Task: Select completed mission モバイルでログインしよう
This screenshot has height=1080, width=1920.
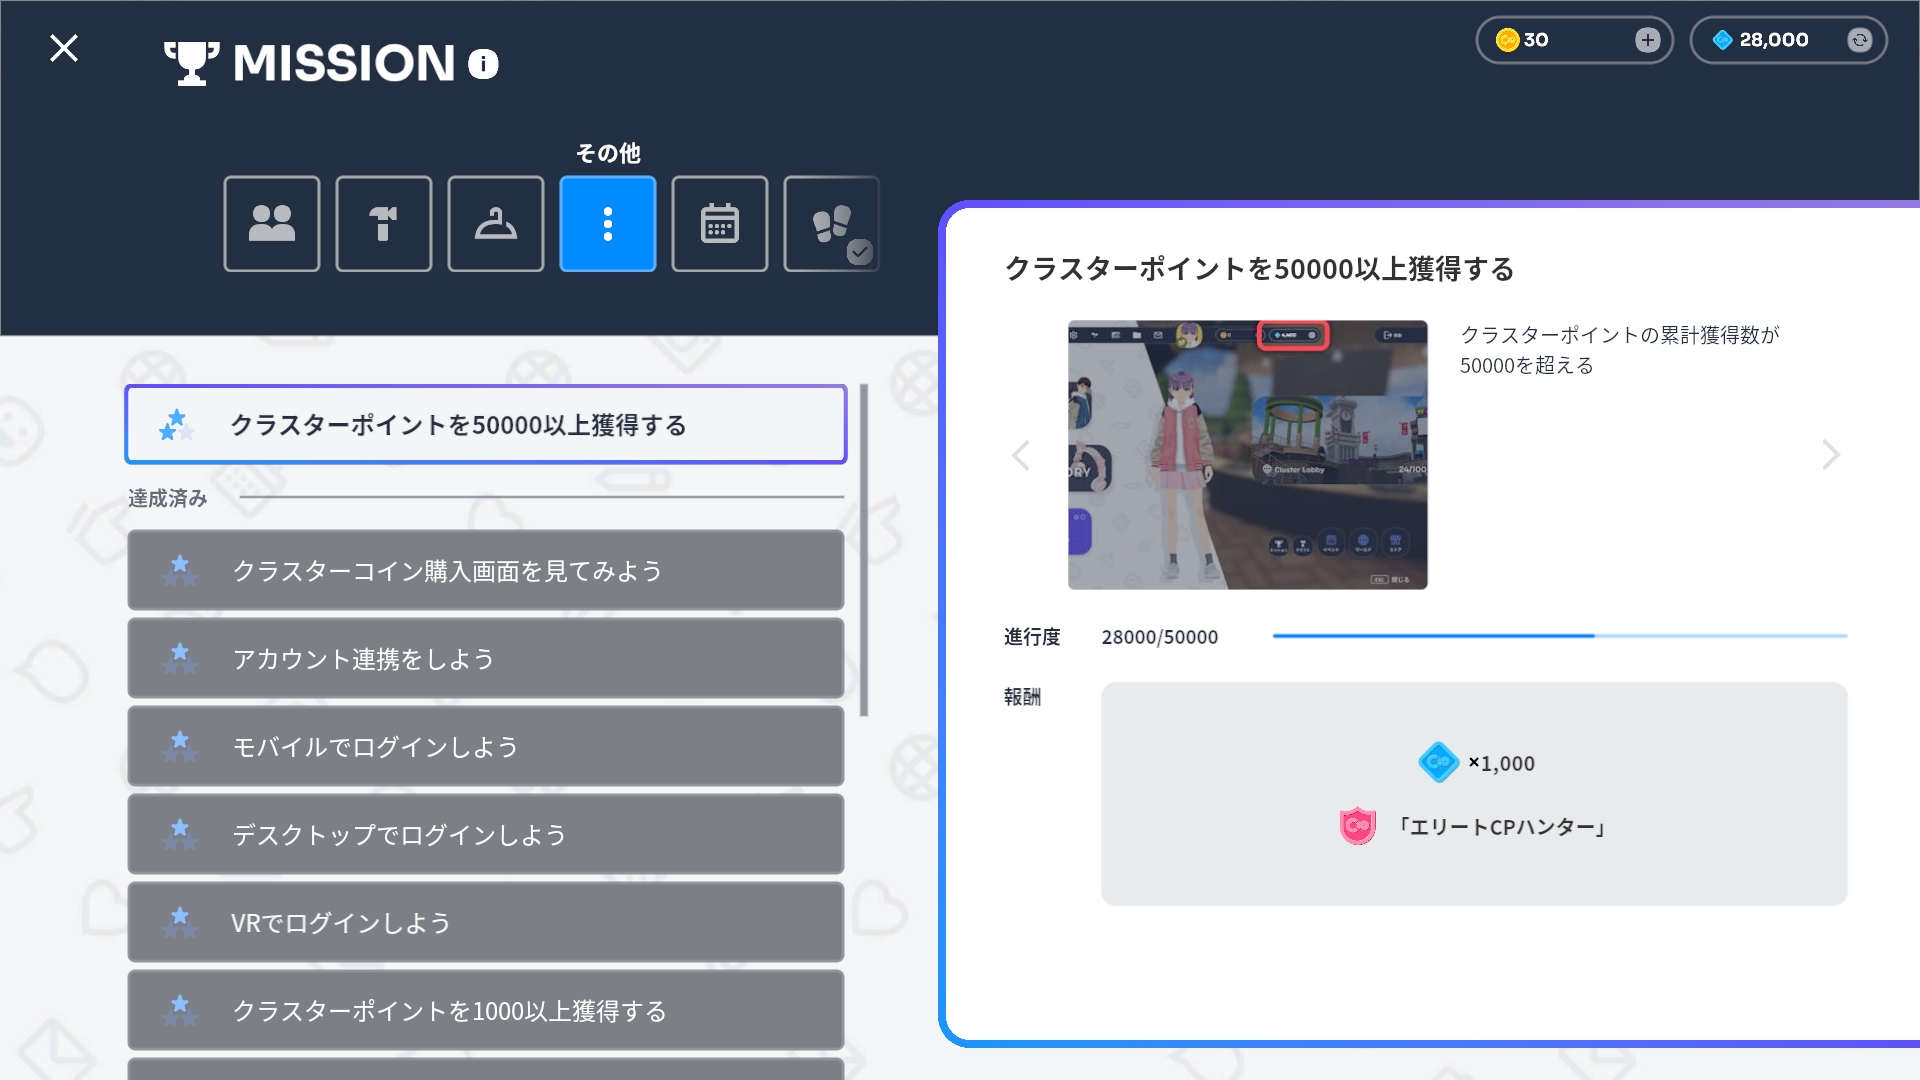Action: (486, 746)
